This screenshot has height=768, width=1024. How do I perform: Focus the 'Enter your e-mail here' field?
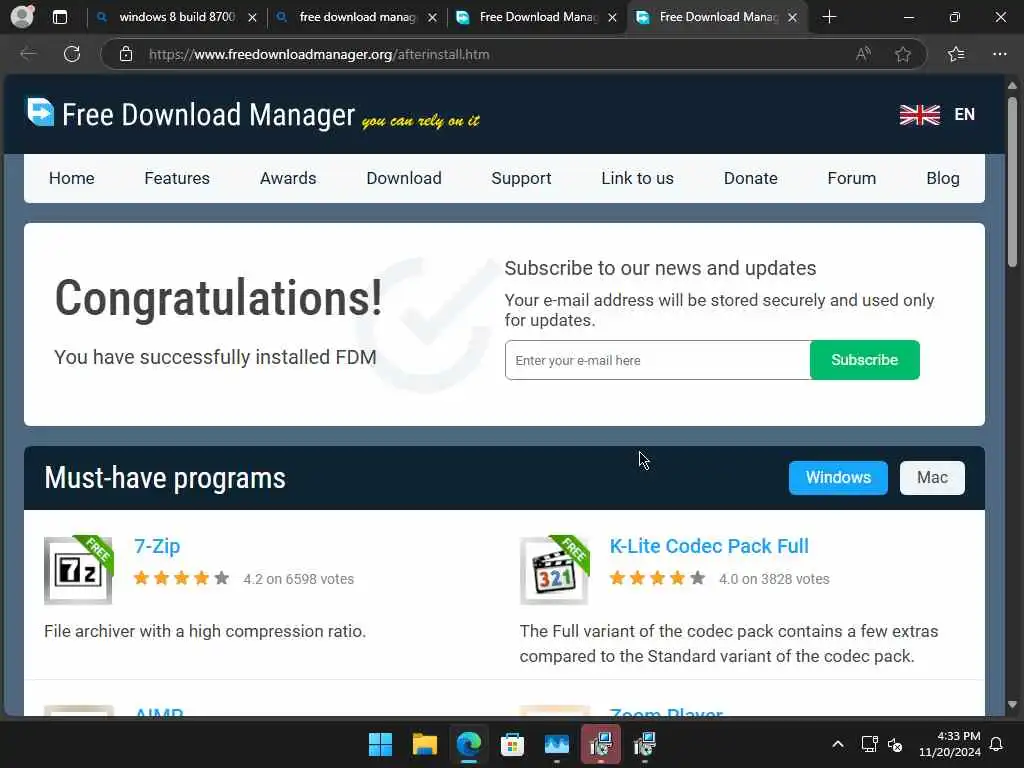coord(658,360)
